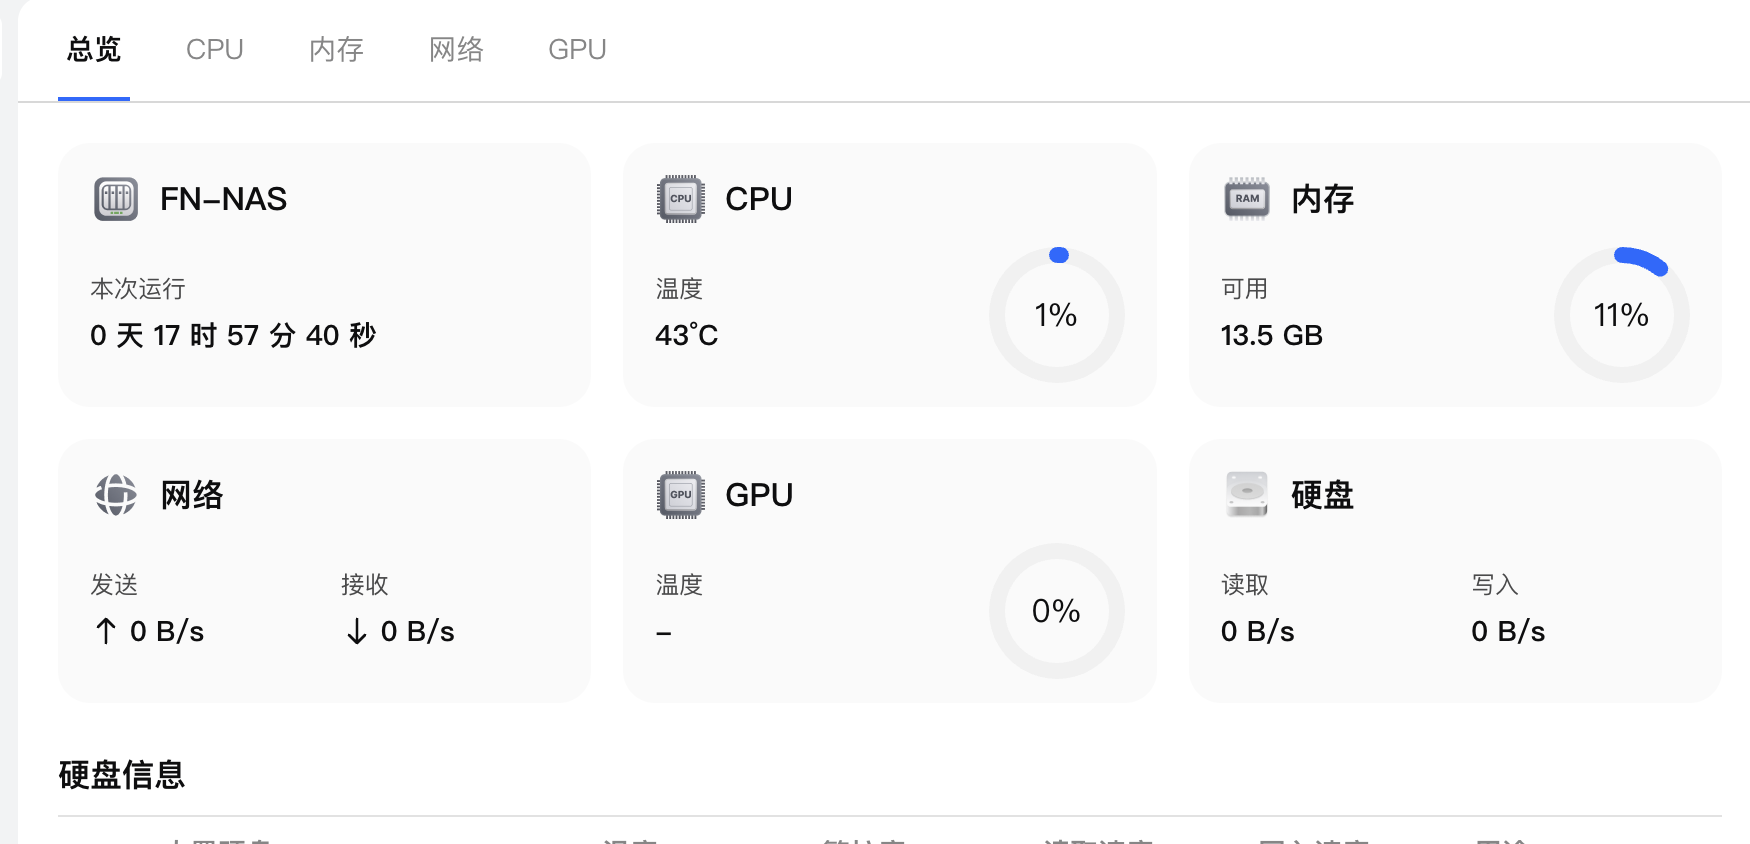This screenshot has height=844, width=1750.
Task: Click the 13.5 GB available memory value
Action: pos(1271,335)
